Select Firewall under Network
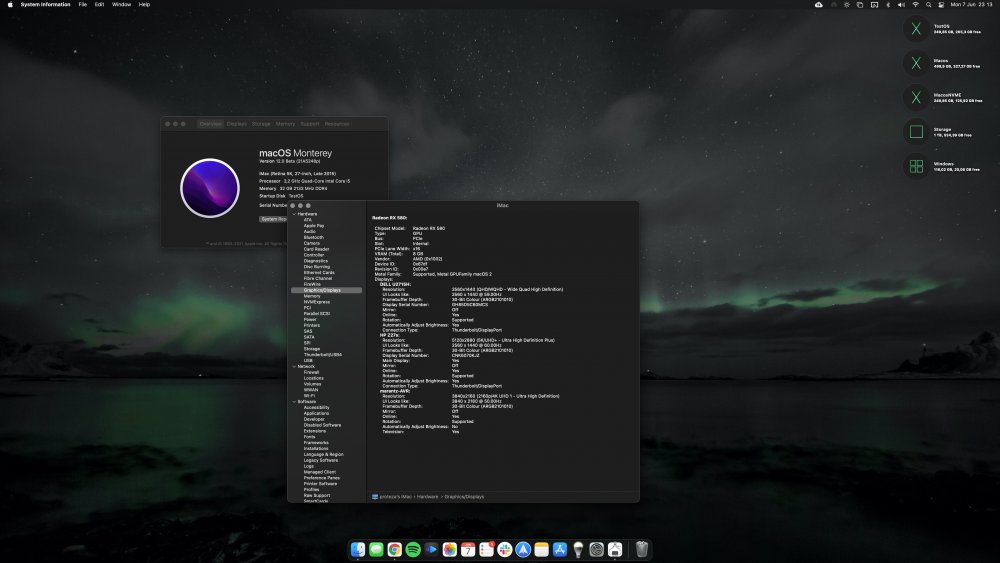Viewport: 1000px width, 563px height. tap(311, 372)
